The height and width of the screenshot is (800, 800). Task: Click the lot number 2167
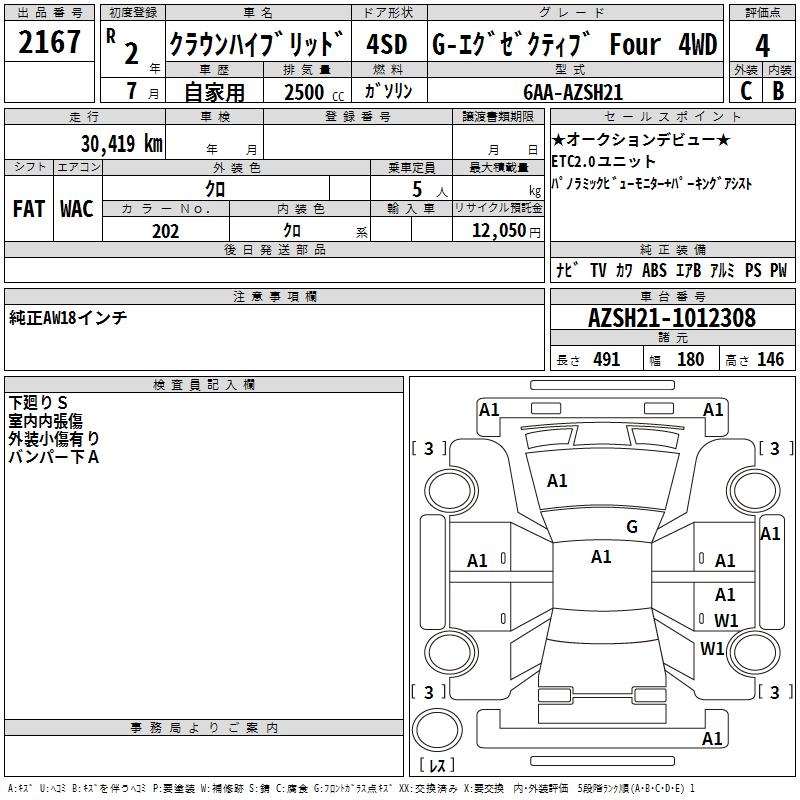click(x=50, y=43)
